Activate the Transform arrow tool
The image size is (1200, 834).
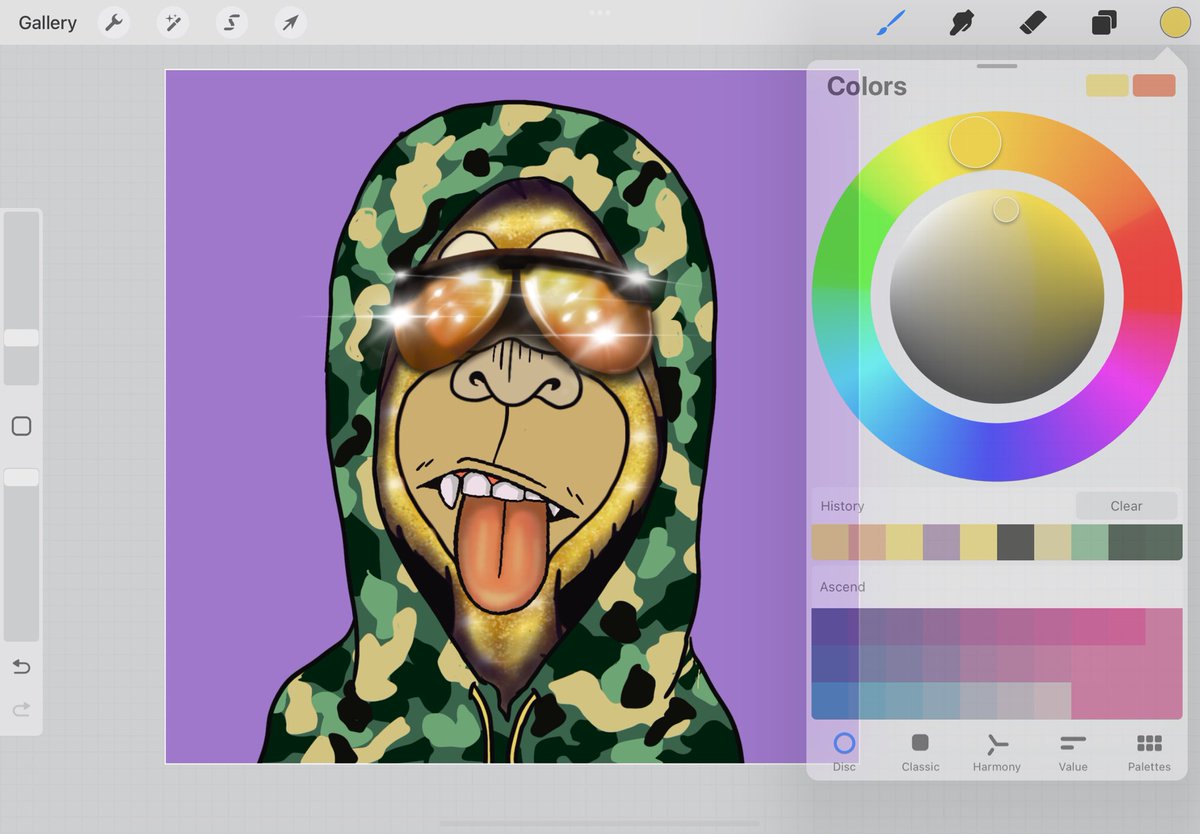coord(291,22)
